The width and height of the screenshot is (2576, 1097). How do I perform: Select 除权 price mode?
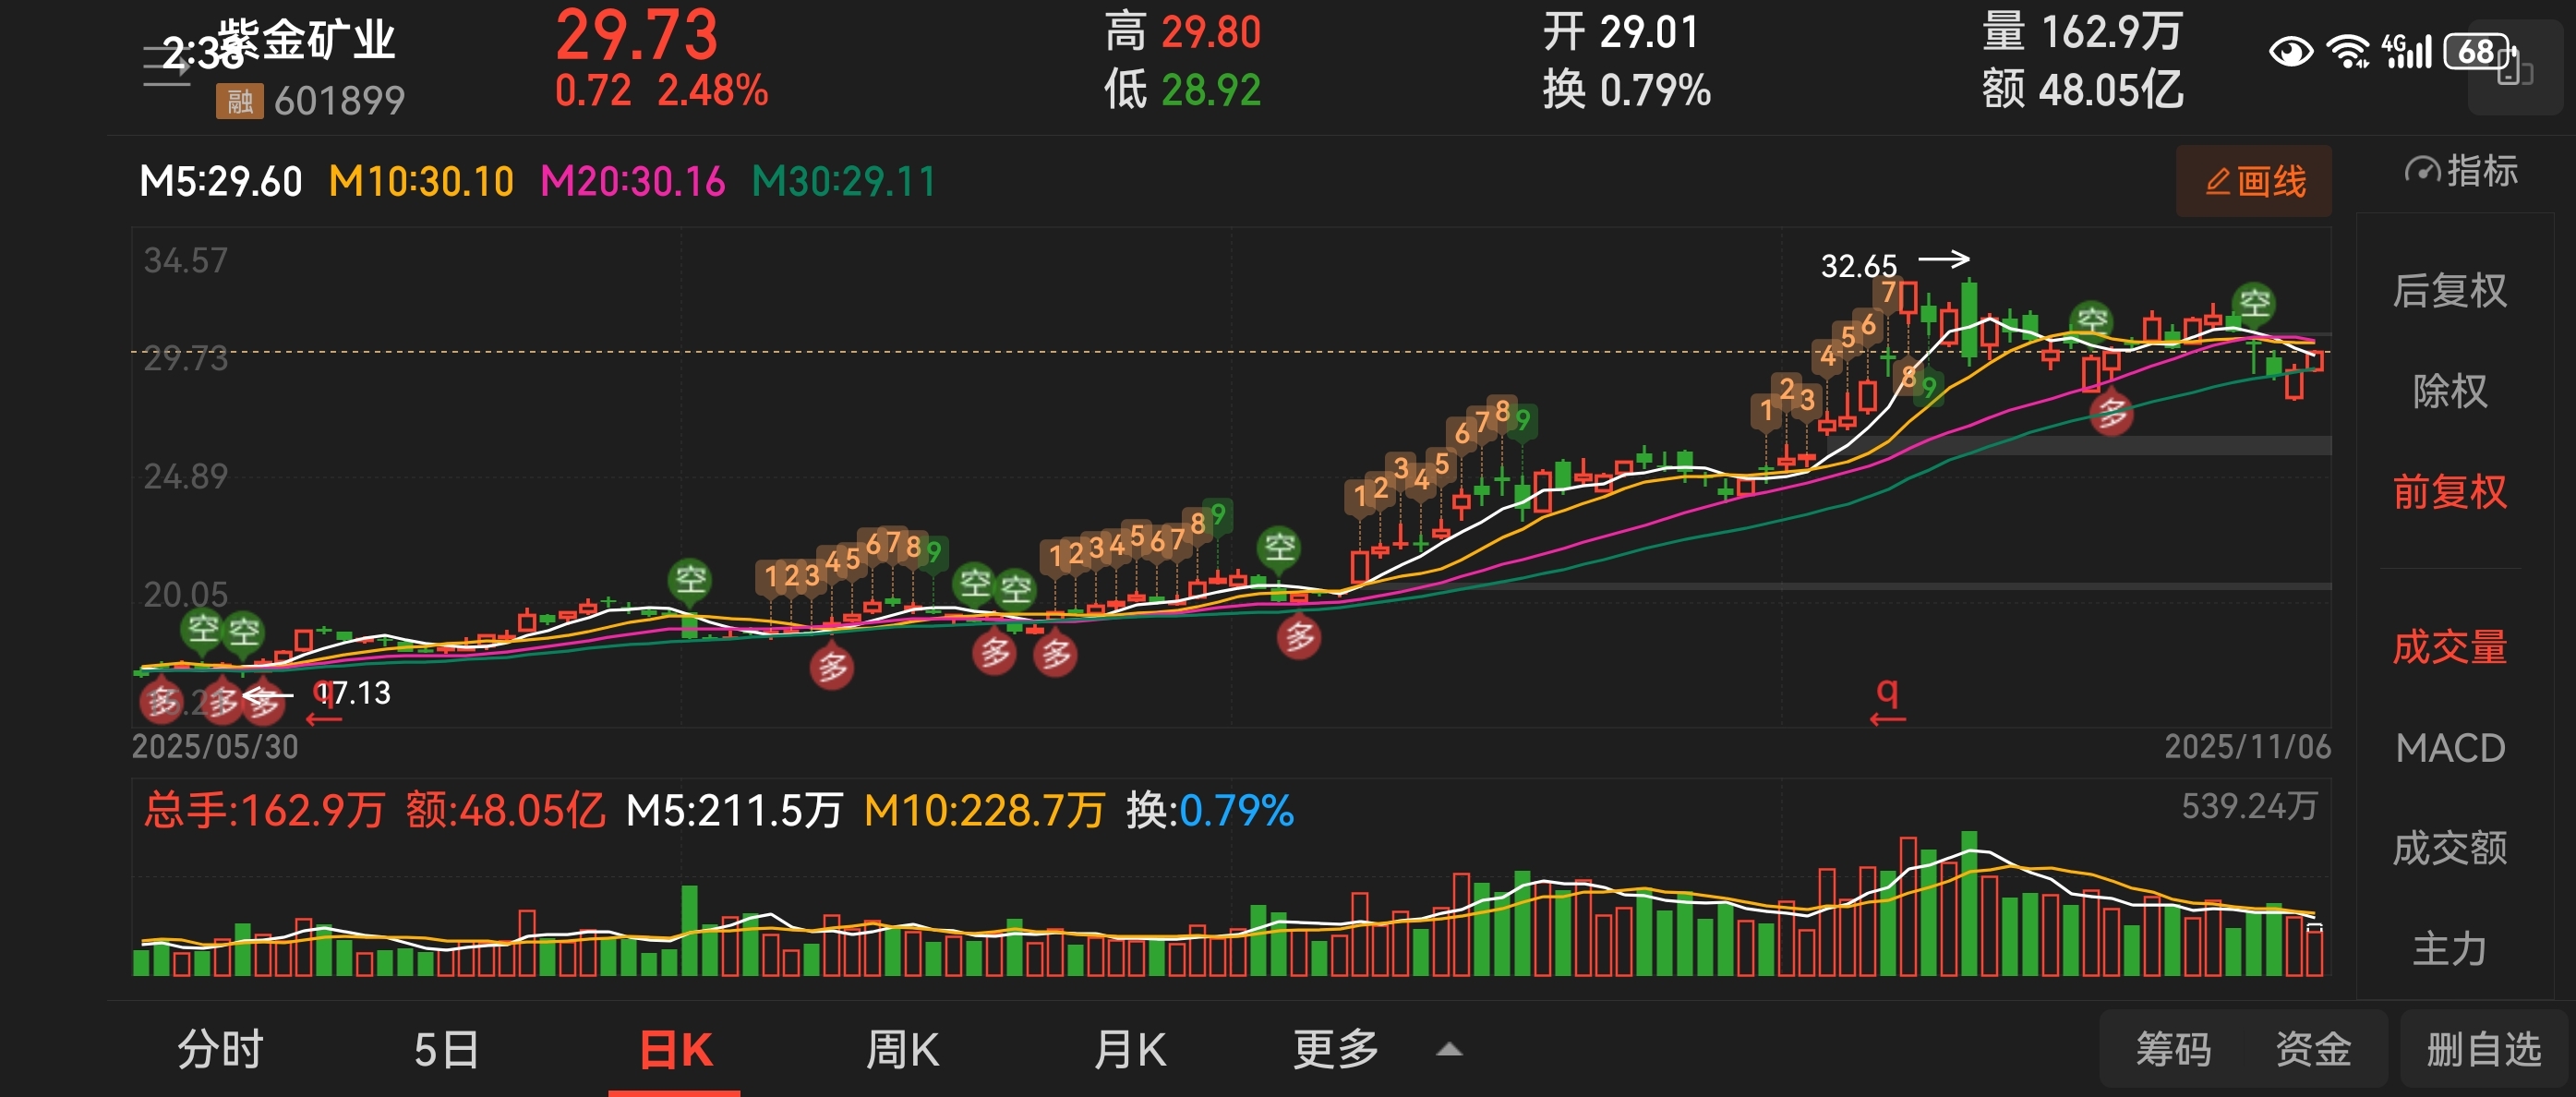pos(2449,391)
